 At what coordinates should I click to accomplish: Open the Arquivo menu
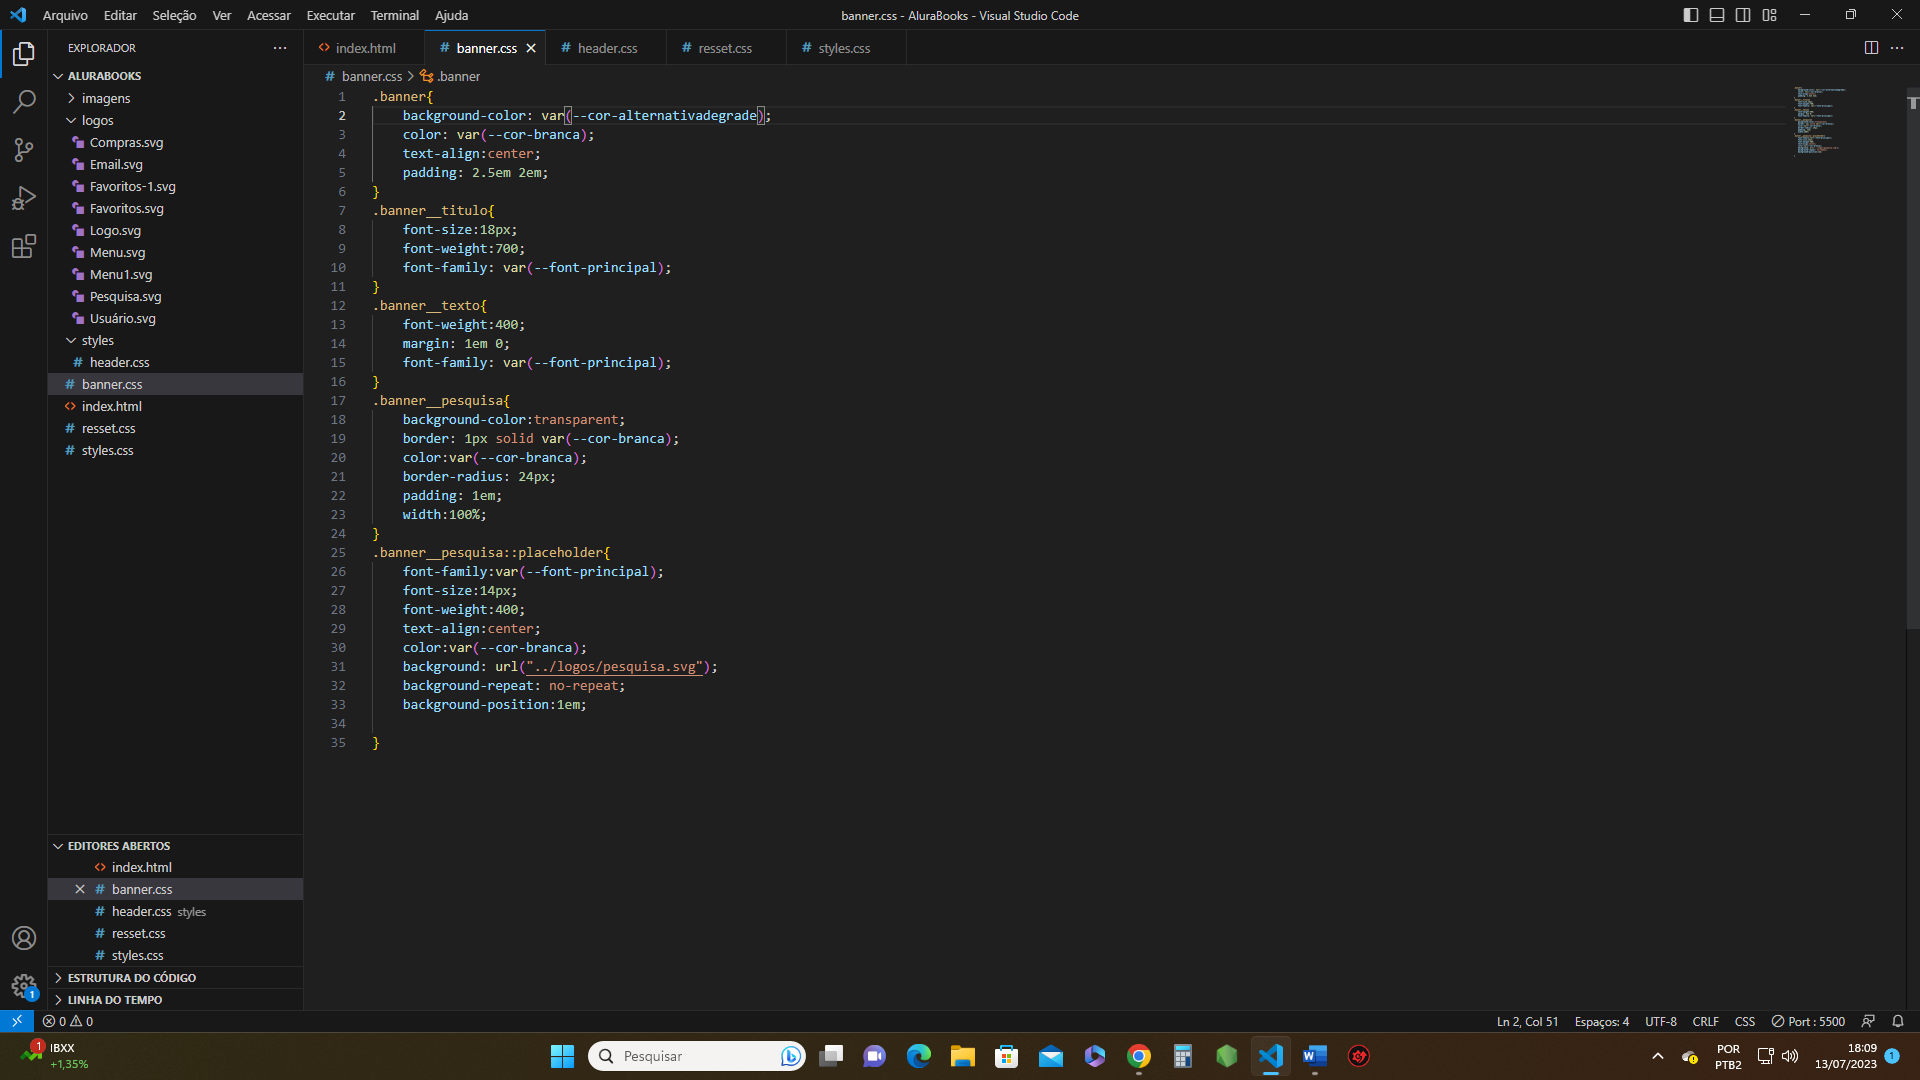click(65, 15)
